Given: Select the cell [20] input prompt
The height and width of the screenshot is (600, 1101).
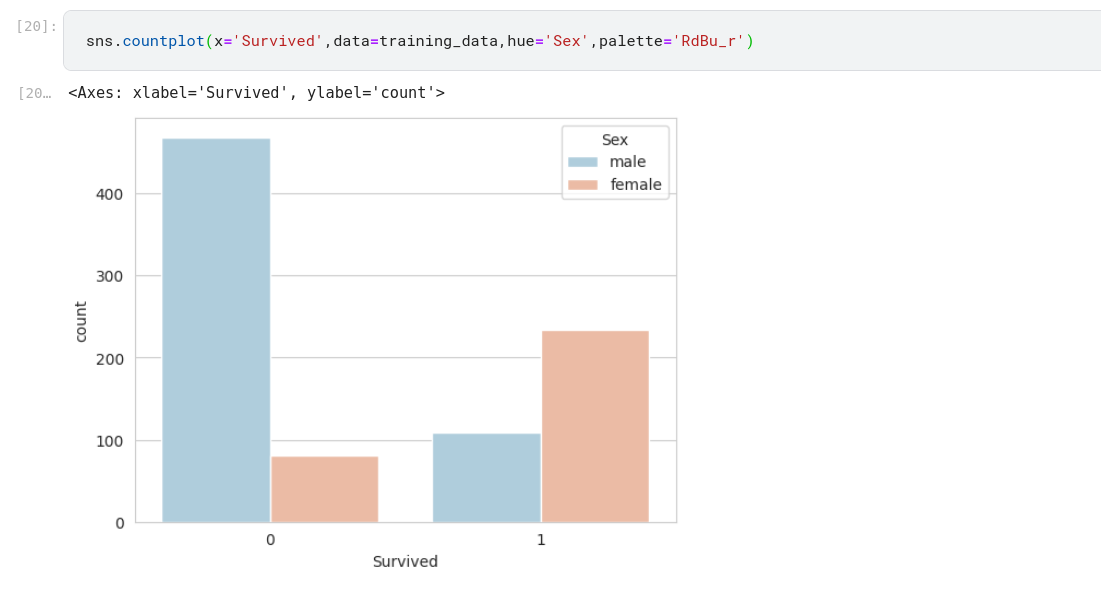Looking at the screenshot, I should pyautogui.click(x=36, y=26).
